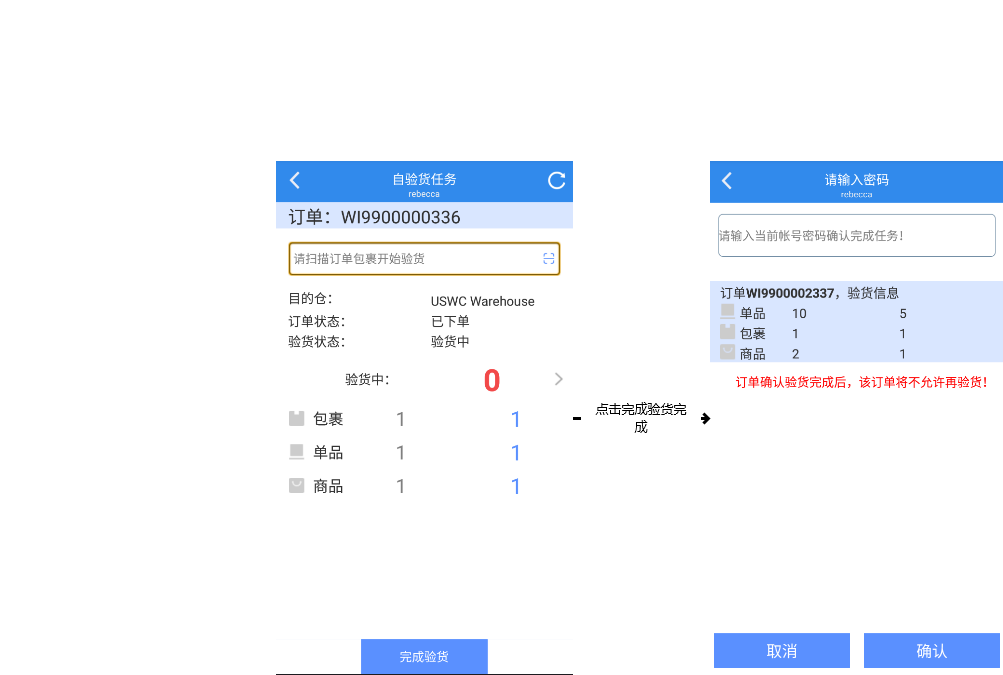The width and height of the screenshot is (1003, 675).
Task: Tap the 取消 button
Action: 782,651
